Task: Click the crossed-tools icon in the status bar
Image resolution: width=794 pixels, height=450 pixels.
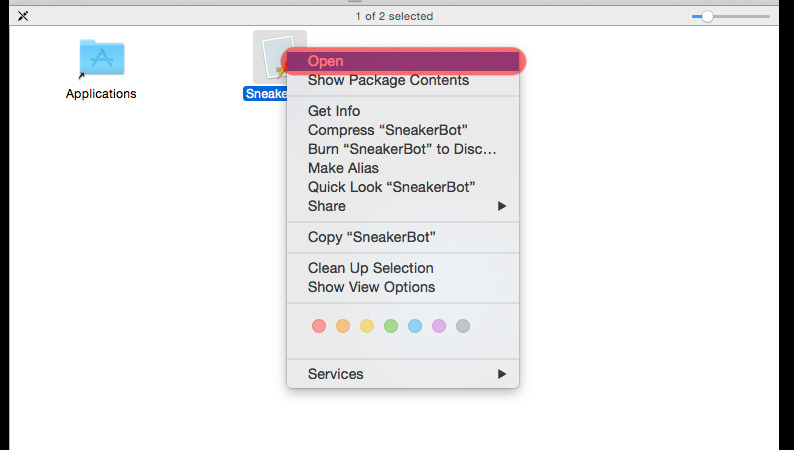Action: point(23,16)
